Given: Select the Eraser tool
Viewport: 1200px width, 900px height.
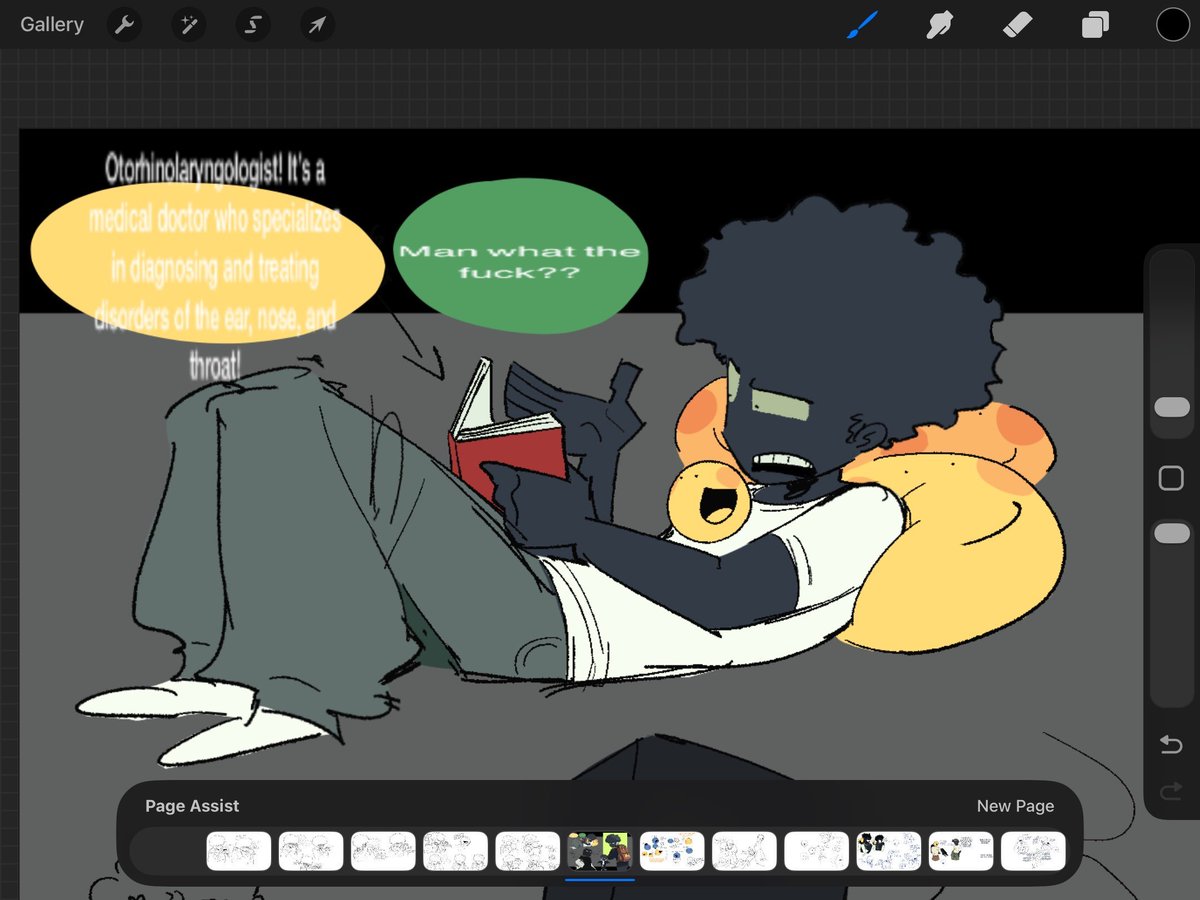Looking at the screenshot, I should point(1017,25).
